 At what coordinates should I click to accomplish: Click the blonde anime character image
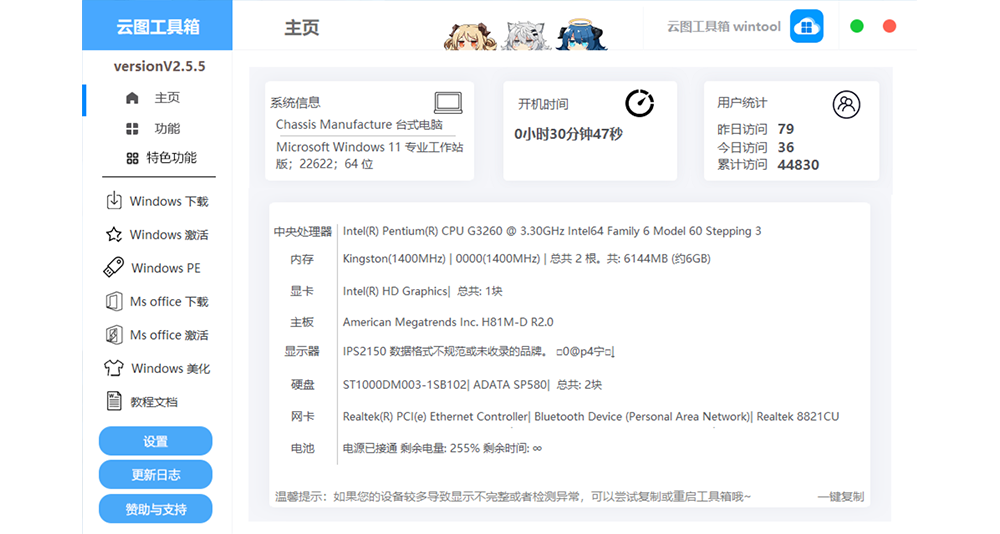coord(471,36)
